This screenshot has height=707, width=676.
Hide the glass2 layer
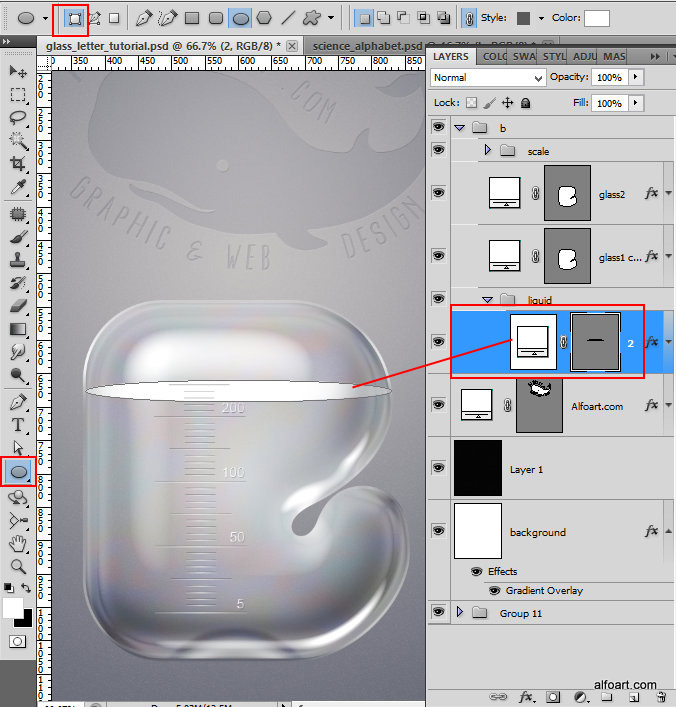click(438, 193)
